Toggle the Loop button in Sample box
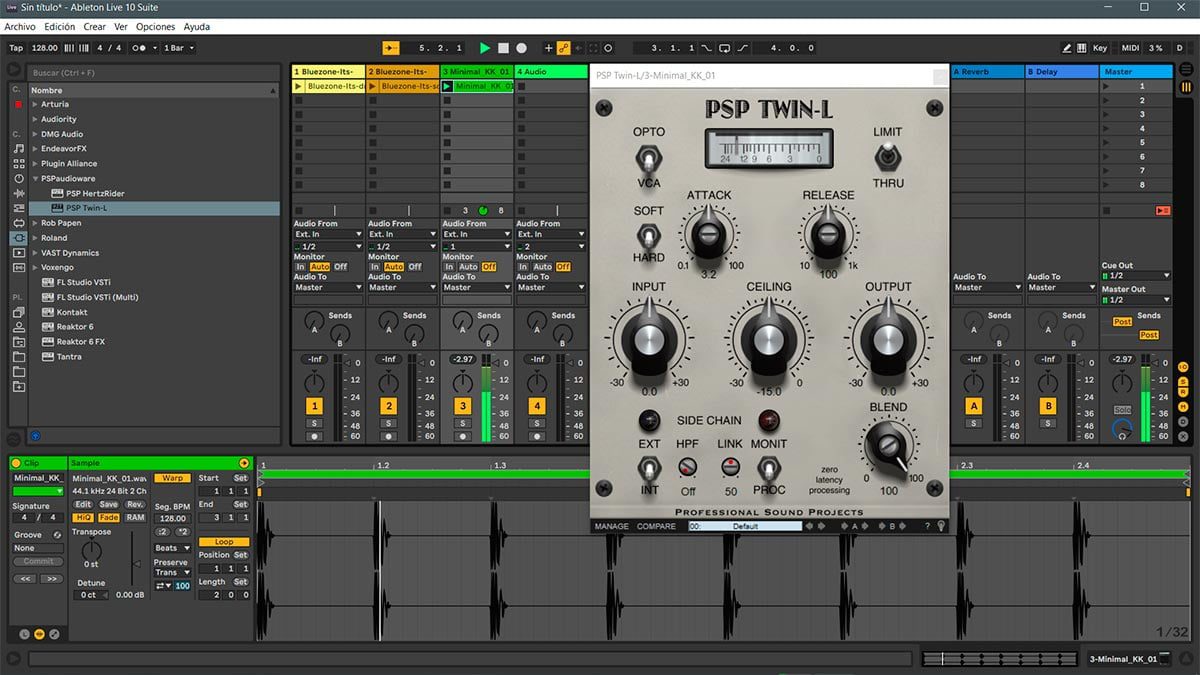 [x=224, y=542]
